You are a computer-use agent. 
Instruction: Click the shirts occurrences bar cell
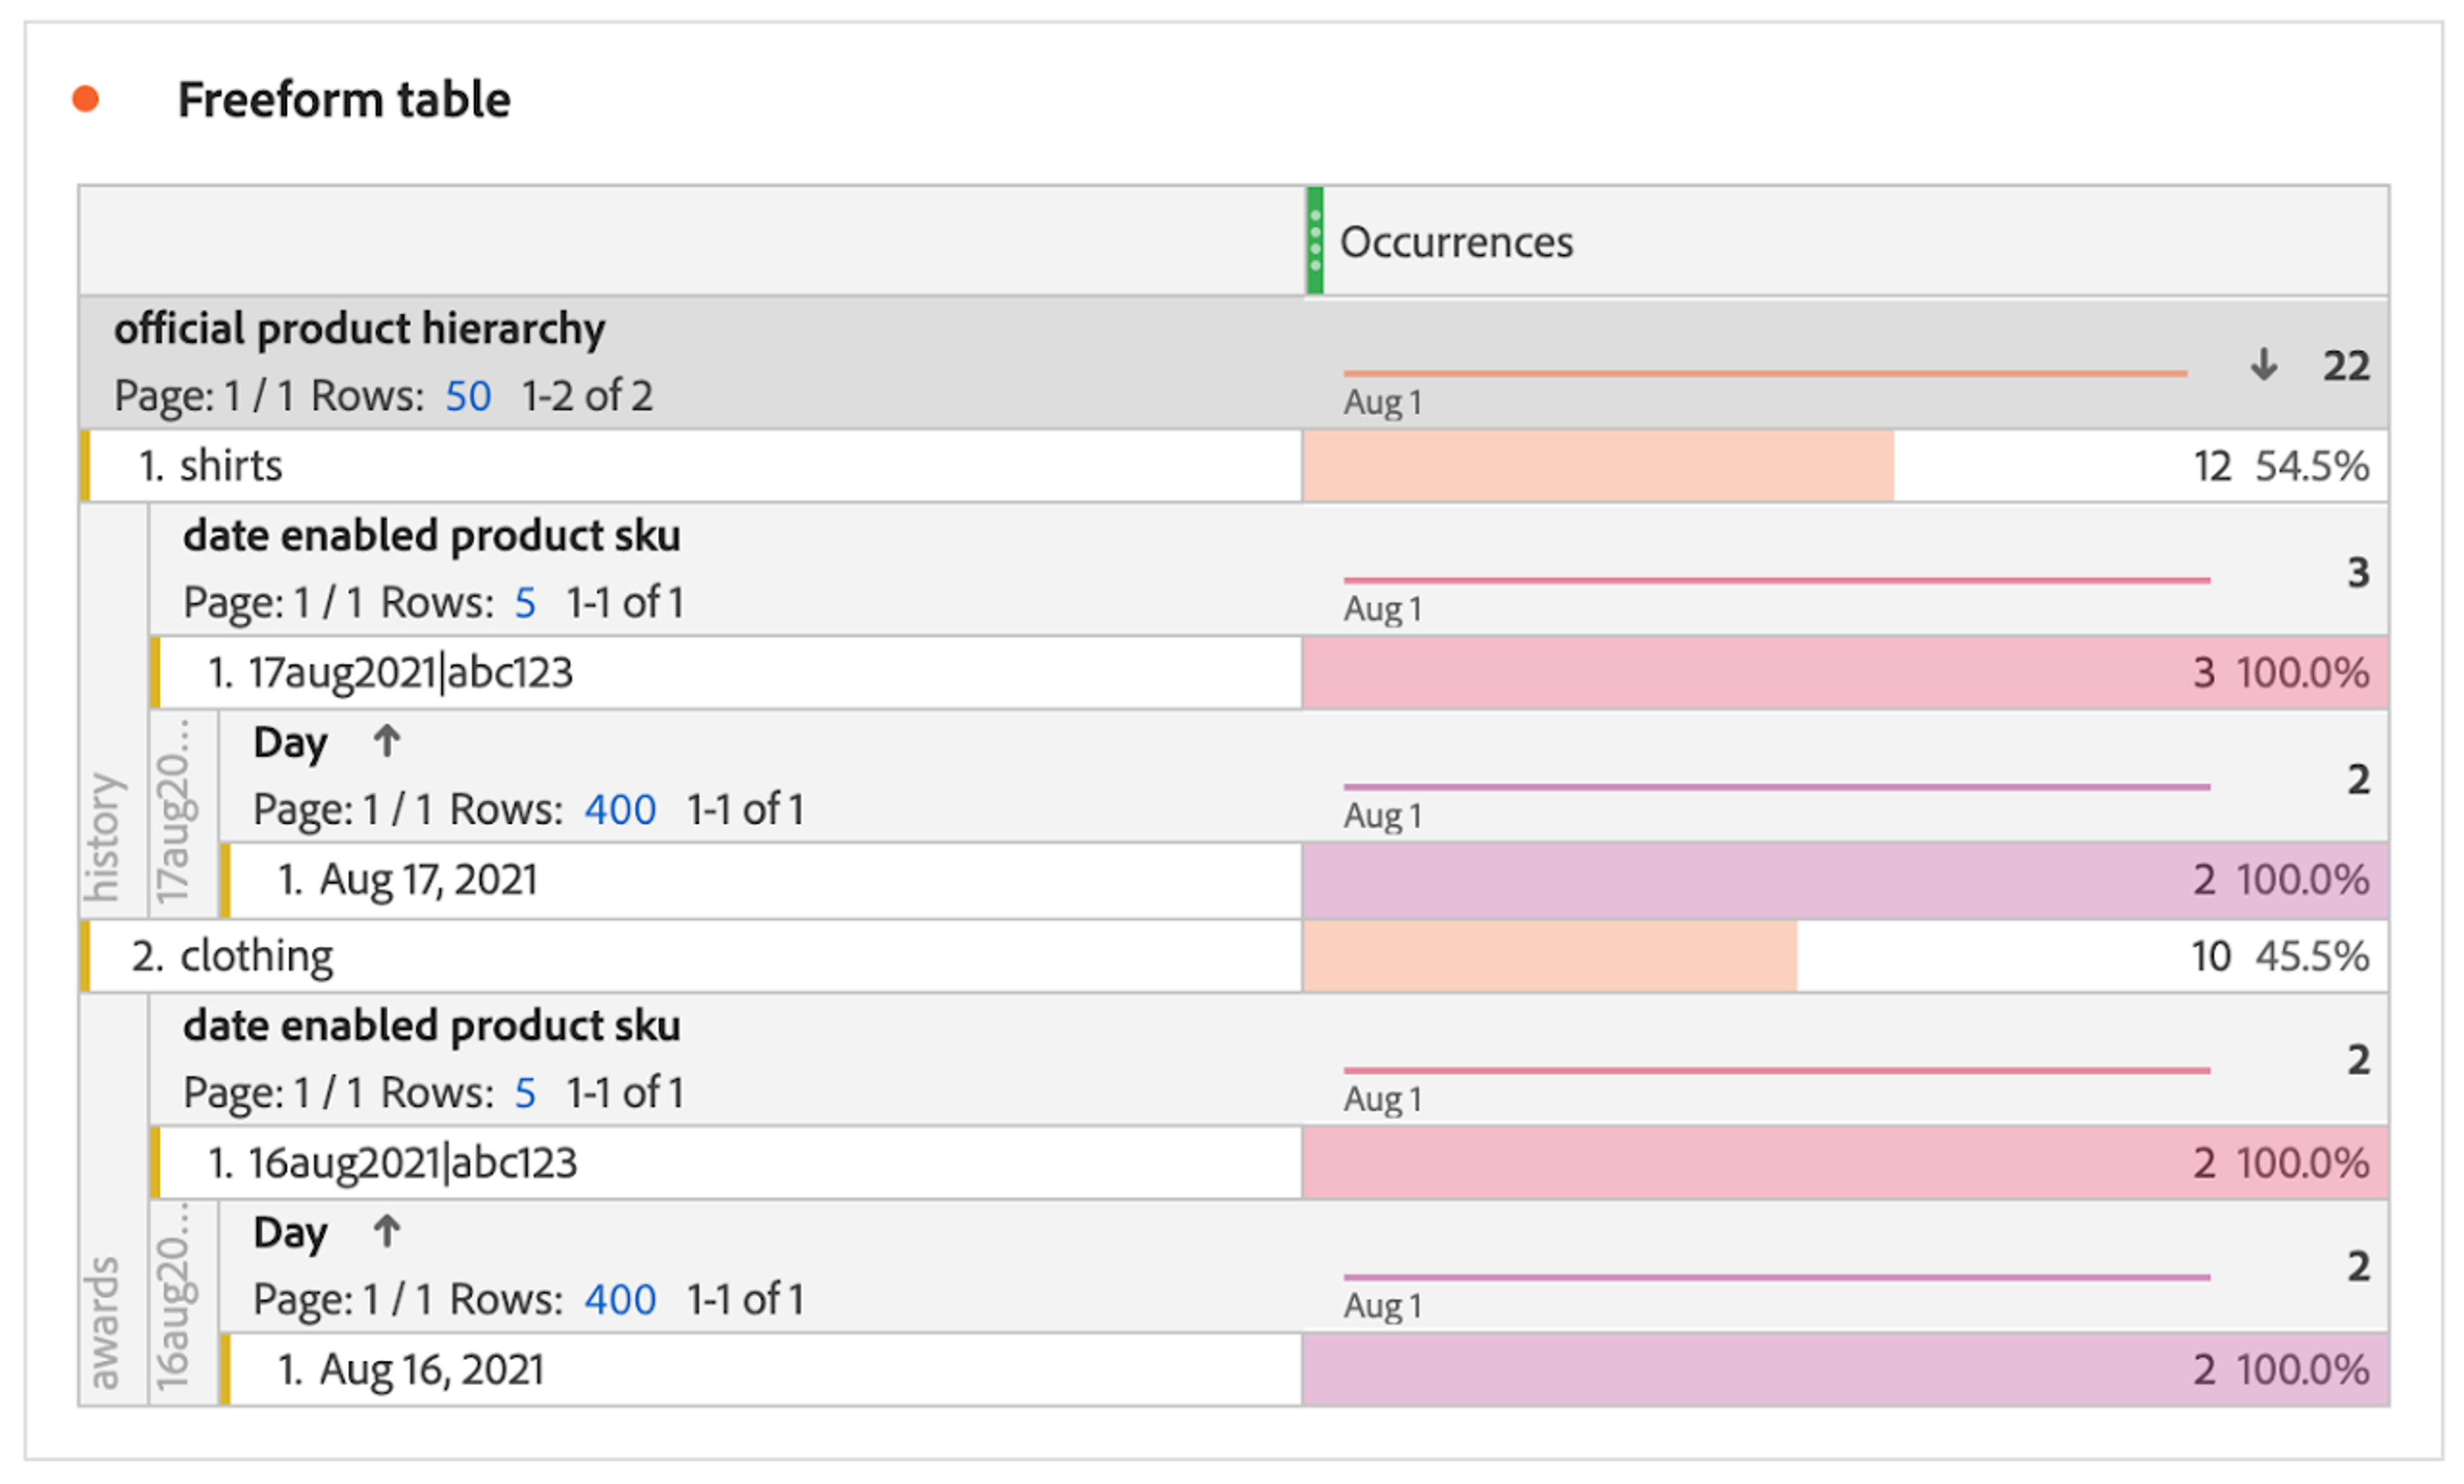click(1597, 466)
